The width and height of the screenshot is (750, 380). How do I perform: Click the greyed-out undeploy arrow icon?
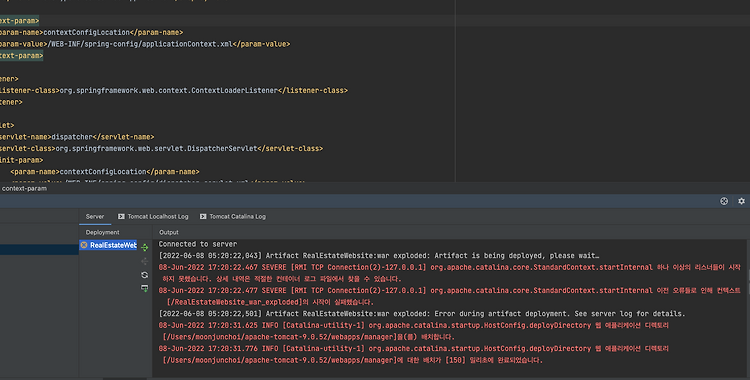pyautogui.click(x=145, y=261)
